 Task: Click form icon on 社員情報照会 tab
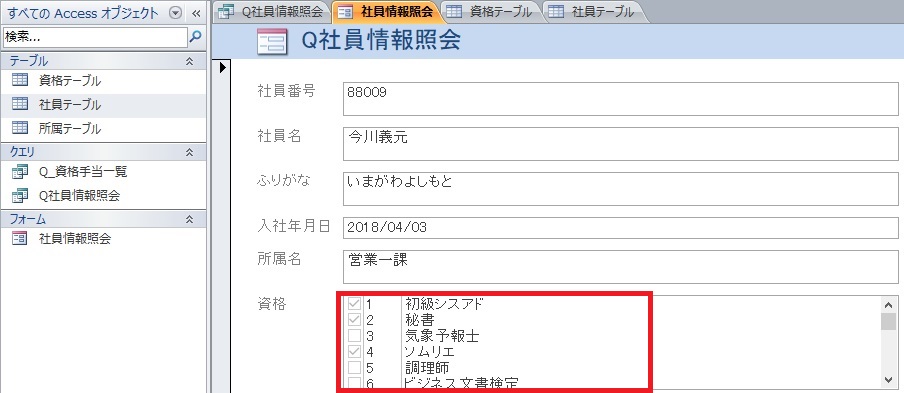[345, 12]
